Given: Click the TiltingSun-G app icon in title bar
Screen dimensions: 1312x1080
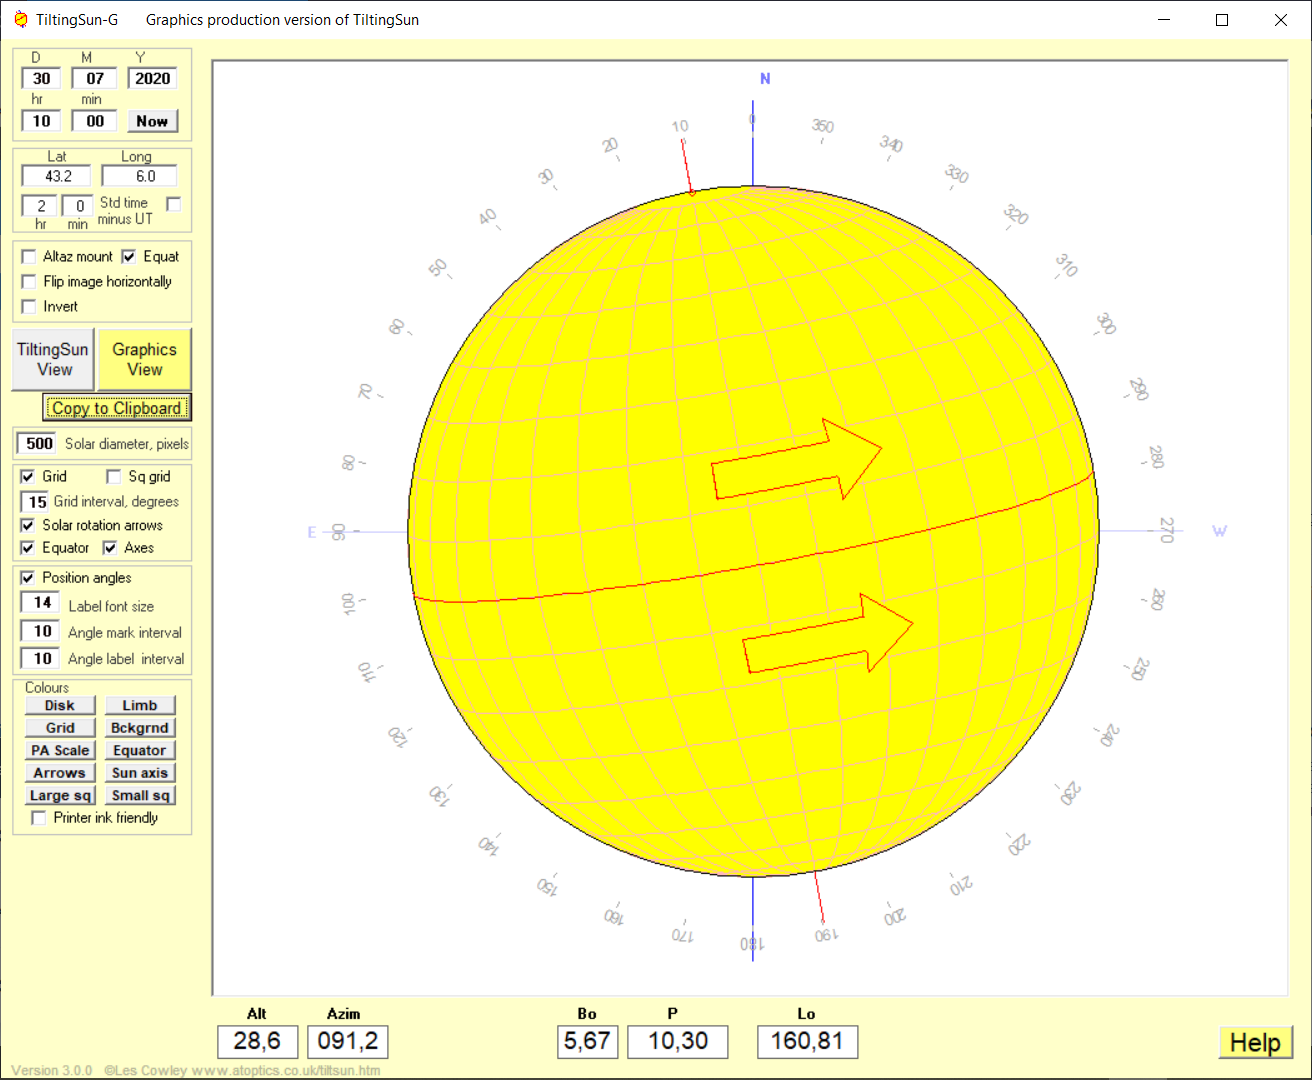Looking at the screenshot, I should (20, 20).
